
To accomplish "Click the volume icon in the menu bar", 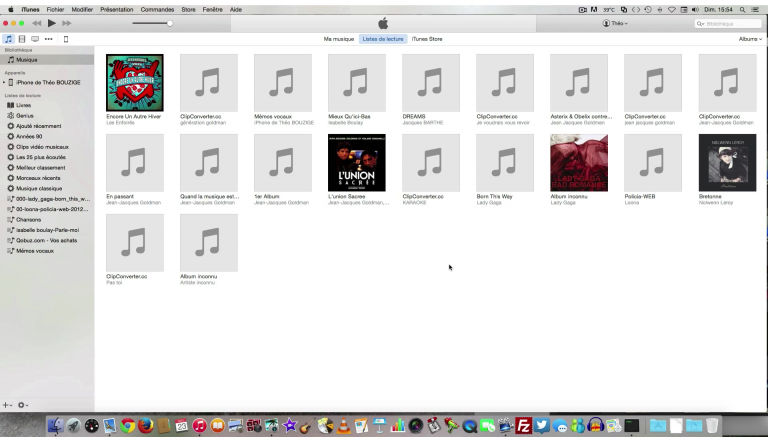I will coord(695,9).
